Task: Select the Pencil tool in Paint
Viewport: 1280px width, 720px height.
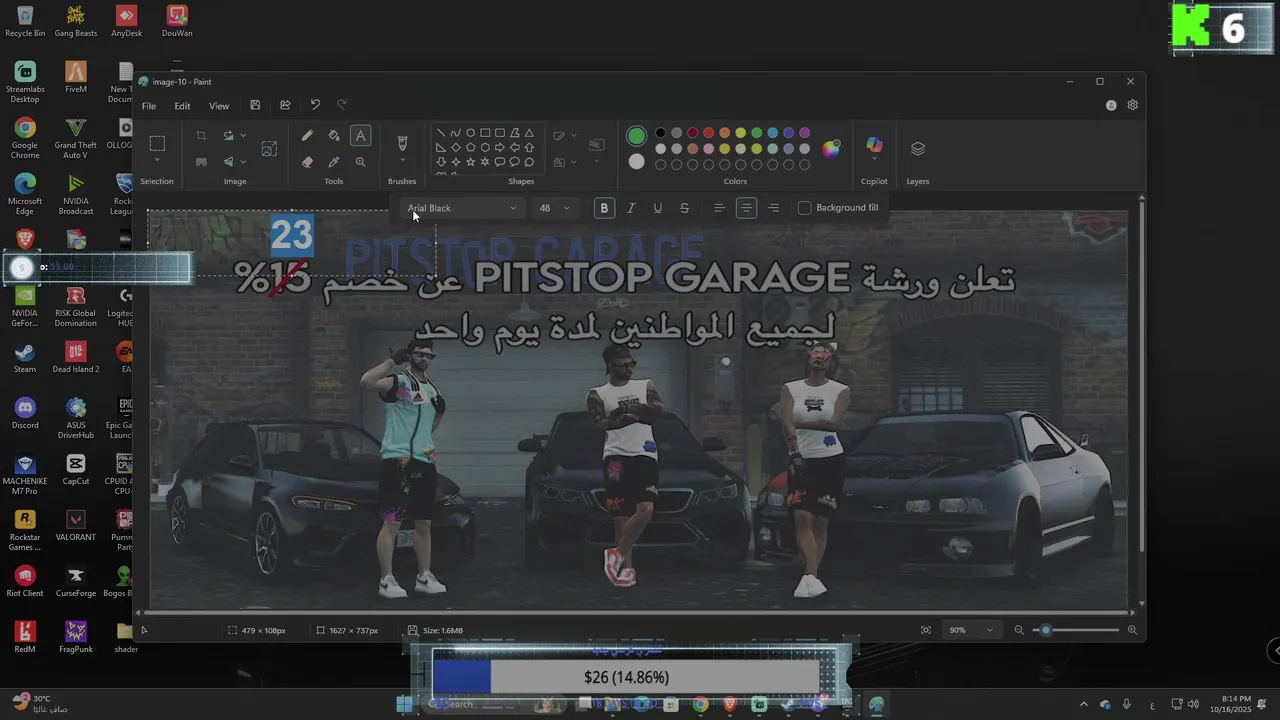Action: [307, 136]
